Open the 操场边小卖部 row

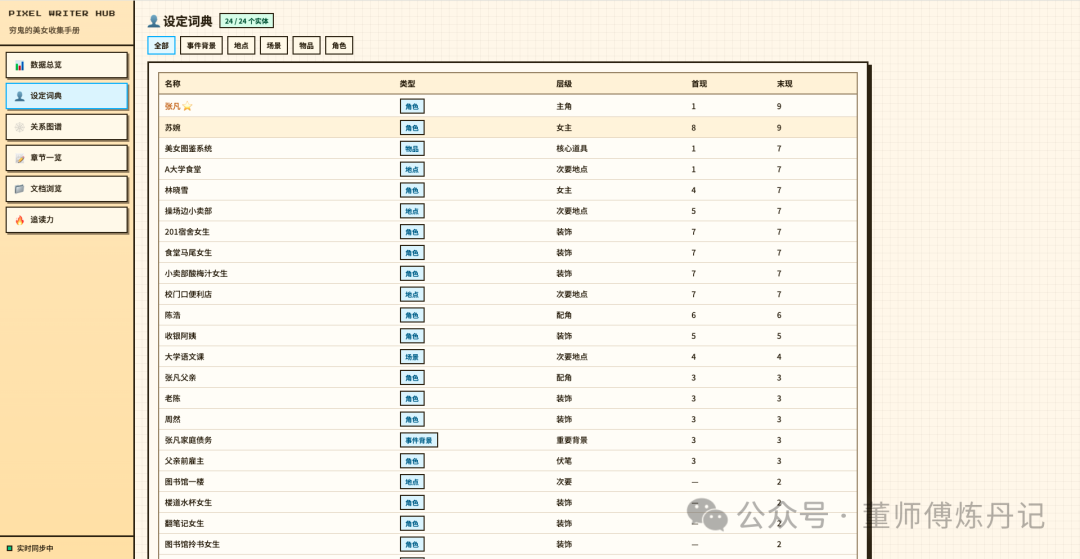[508, 211]
